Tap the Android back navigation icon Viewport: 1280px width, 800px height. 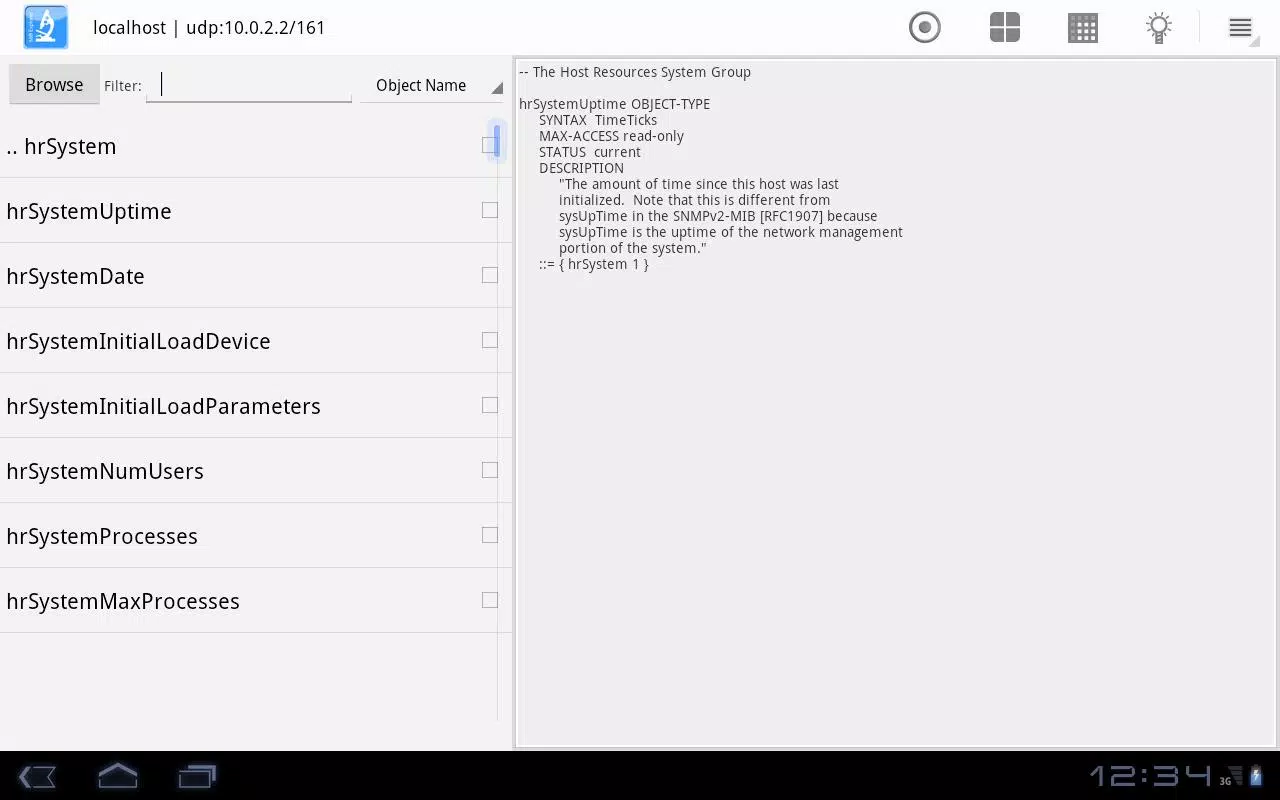pyautogui.click(x=38, y=776)
